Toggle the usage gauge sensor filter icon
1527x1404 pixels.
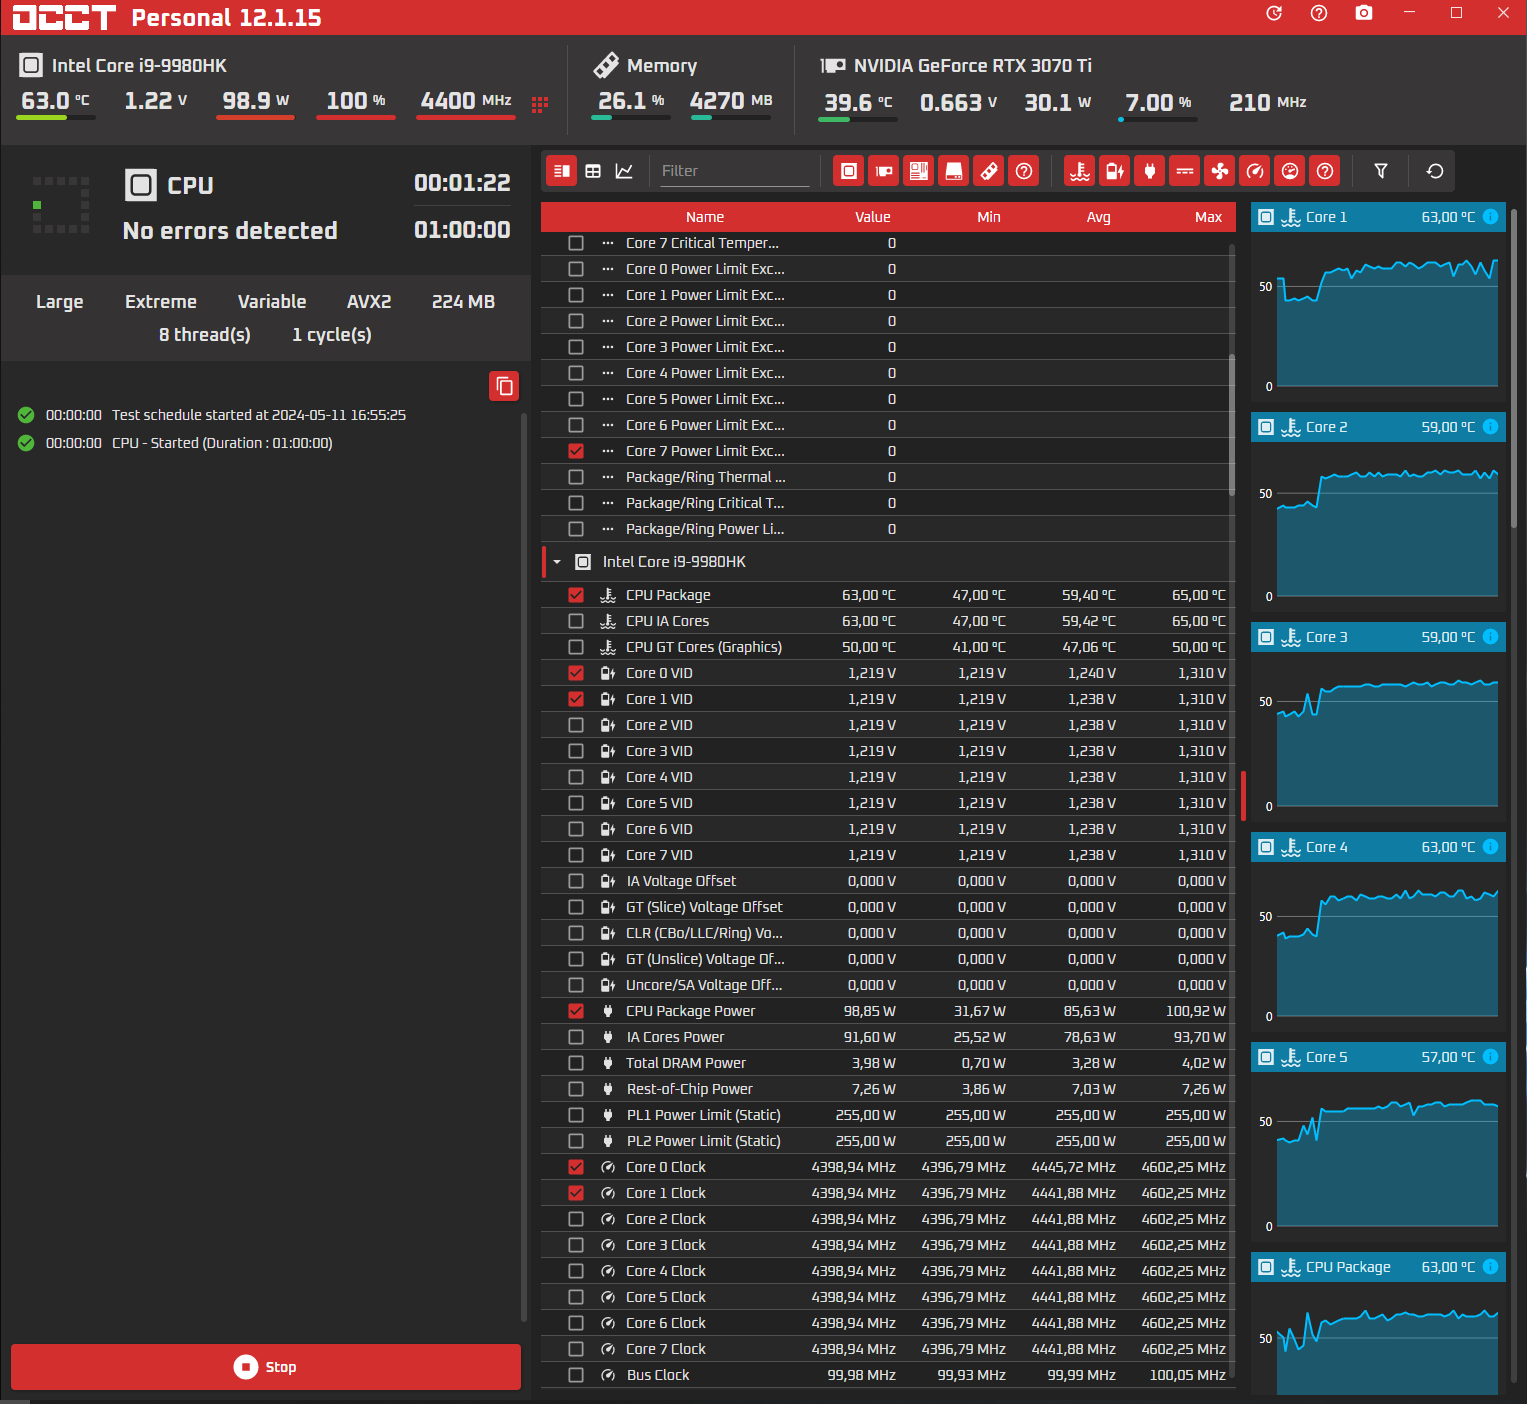tap(1290, 171)
